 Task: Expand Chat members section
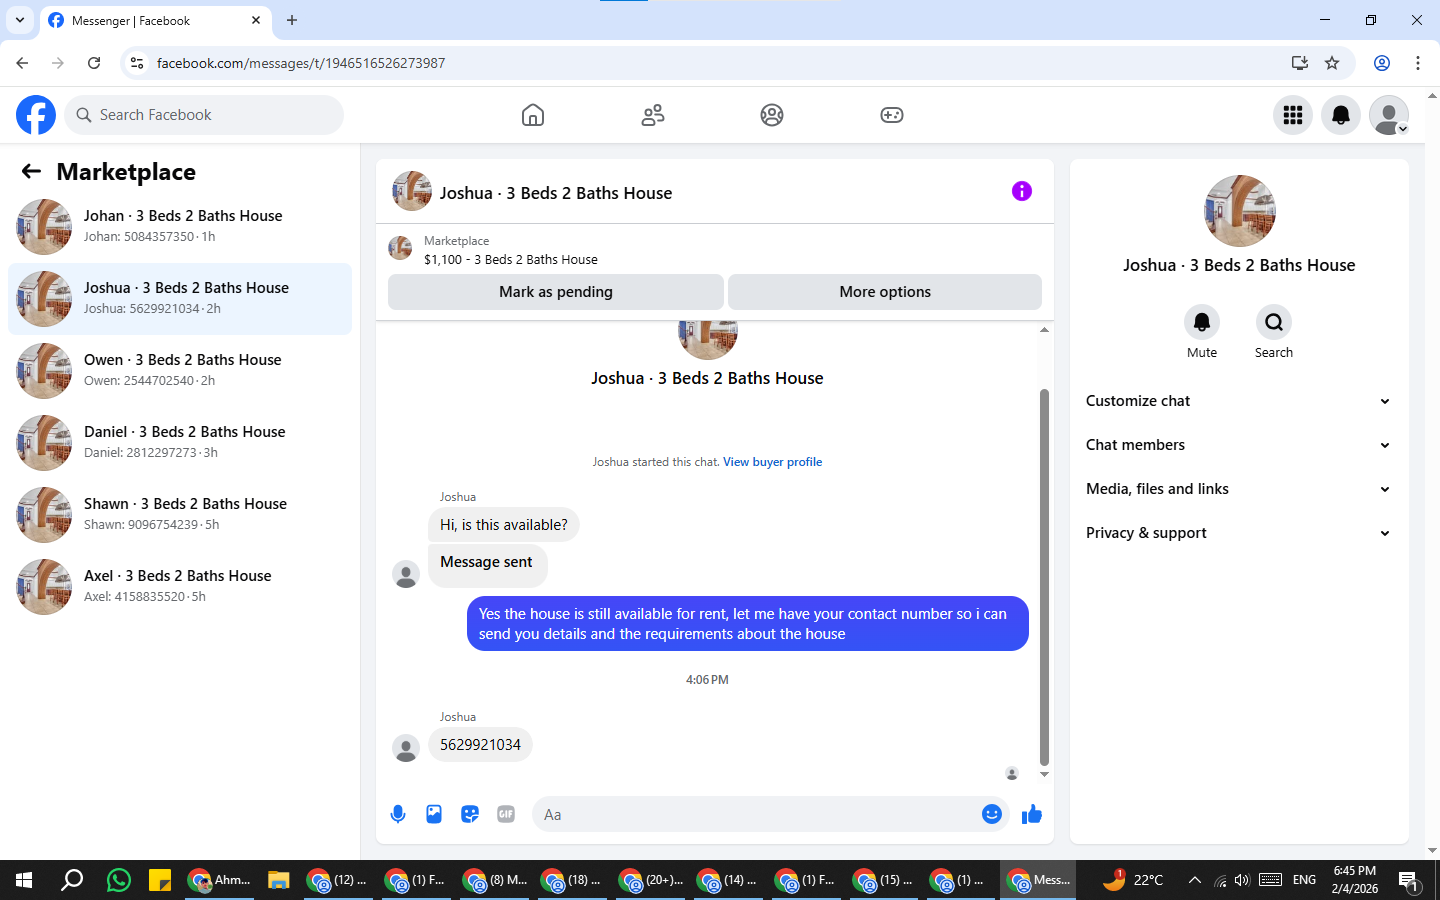[x=1239, y=445]
